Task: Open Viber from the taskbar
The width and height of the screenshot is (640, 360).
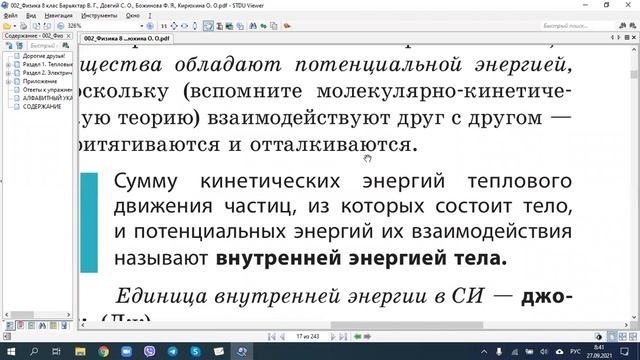Action: point(149,351)
